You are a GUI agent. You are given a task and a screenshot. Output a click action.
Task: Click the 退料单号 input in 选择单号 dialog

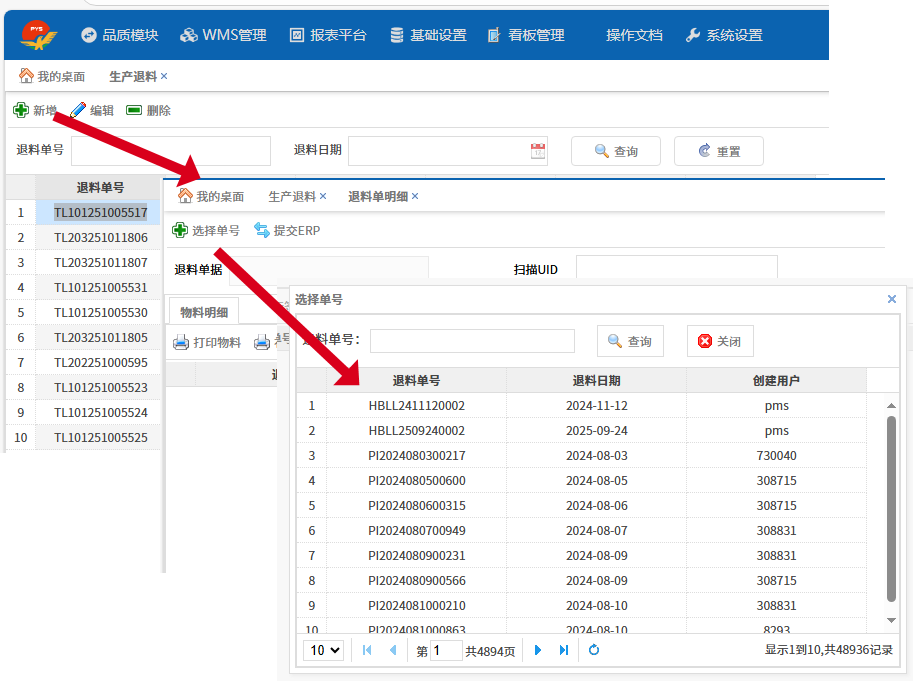472,341
